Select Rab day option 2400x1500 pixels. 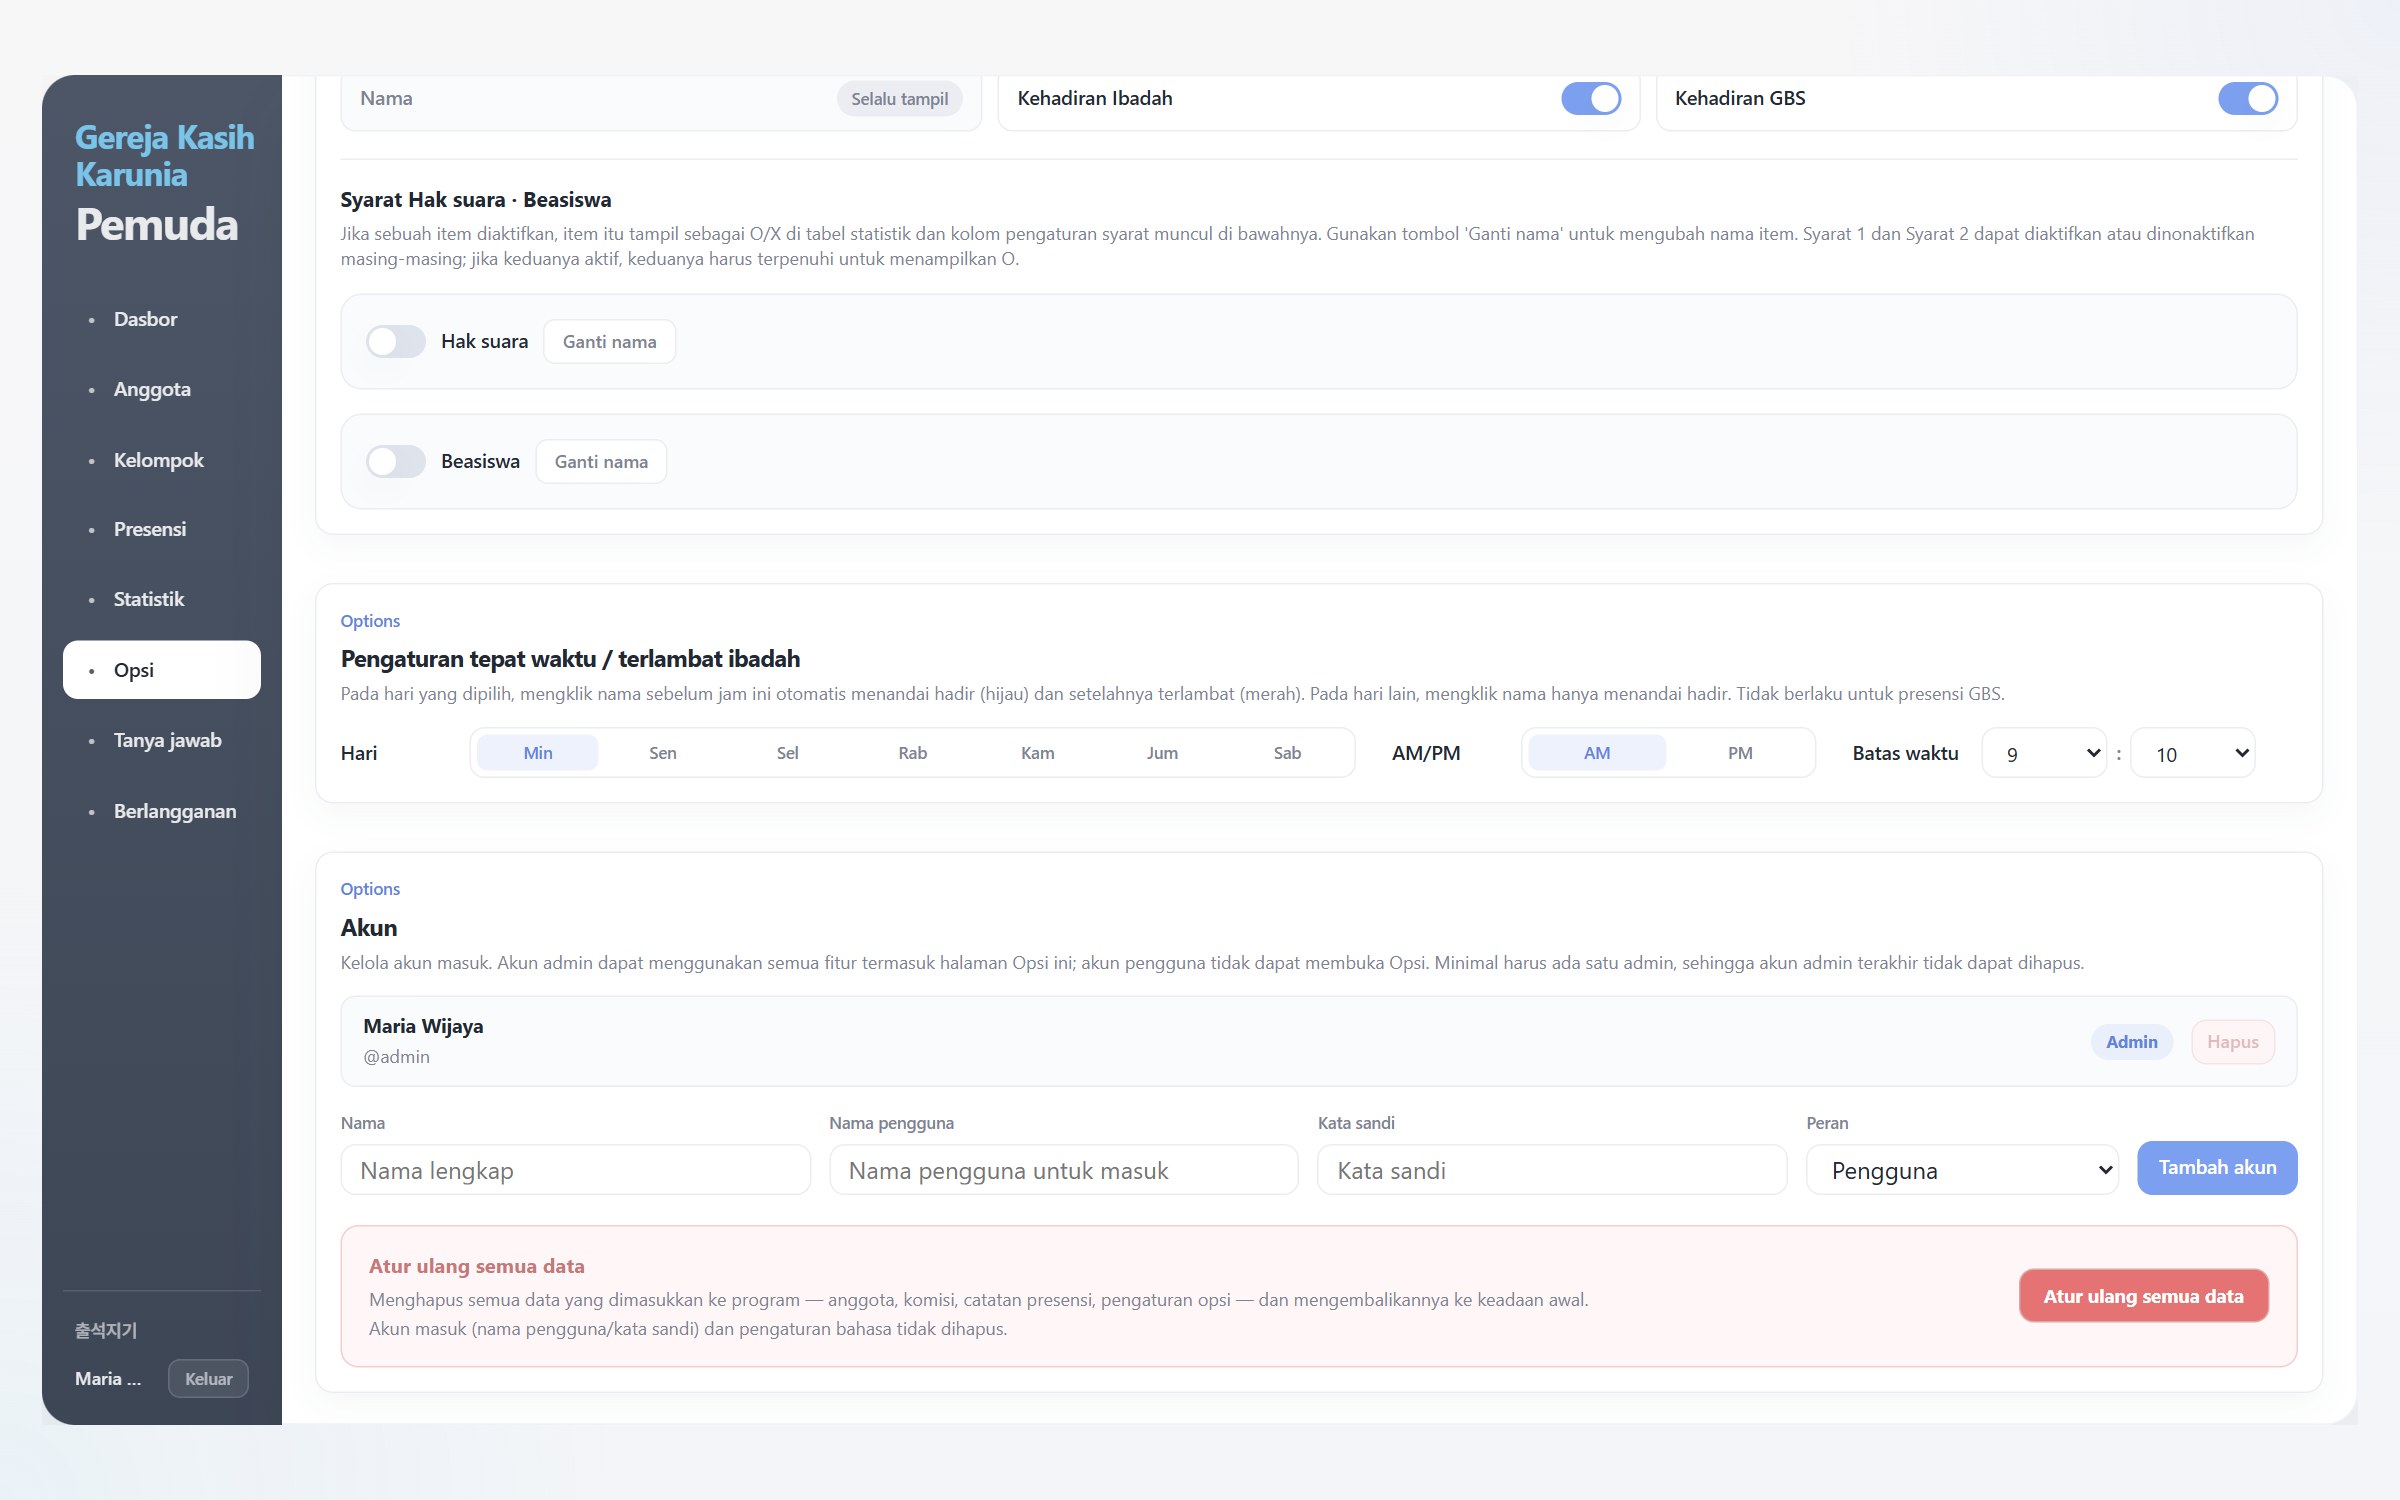click(913, 753)
